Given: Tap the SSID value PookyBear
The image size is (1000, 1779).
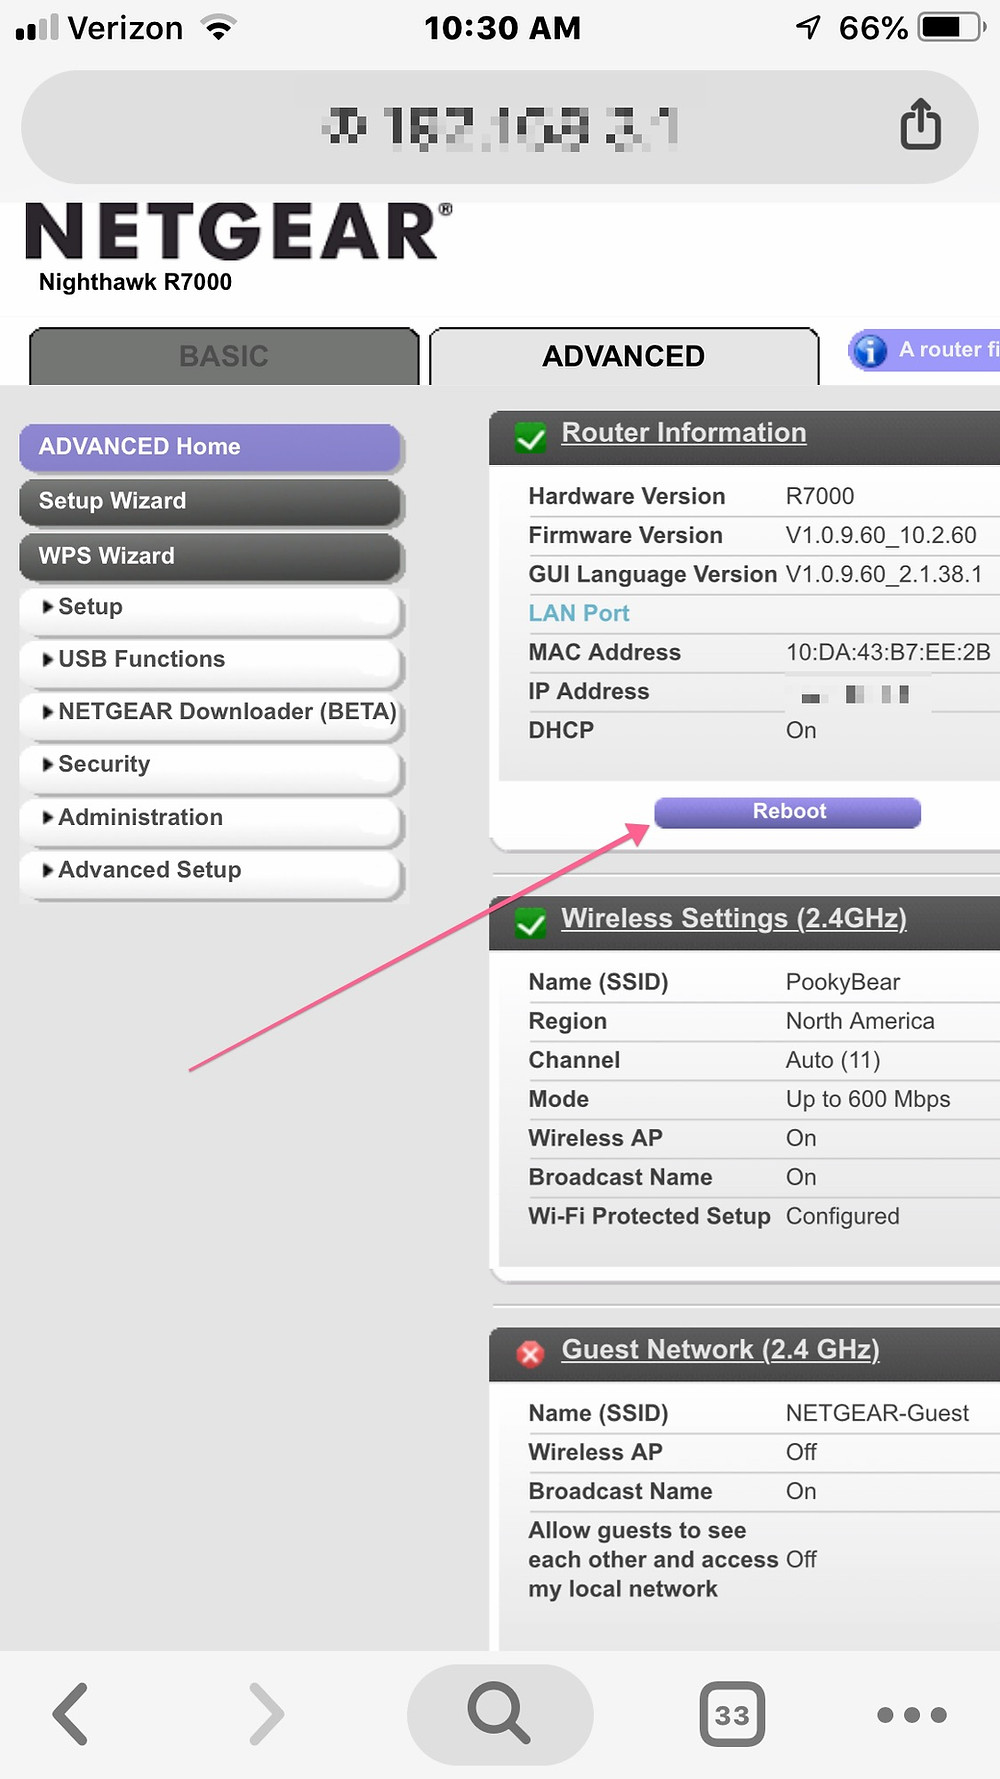Looking at the screenshot, I should (x=843, y=983).
